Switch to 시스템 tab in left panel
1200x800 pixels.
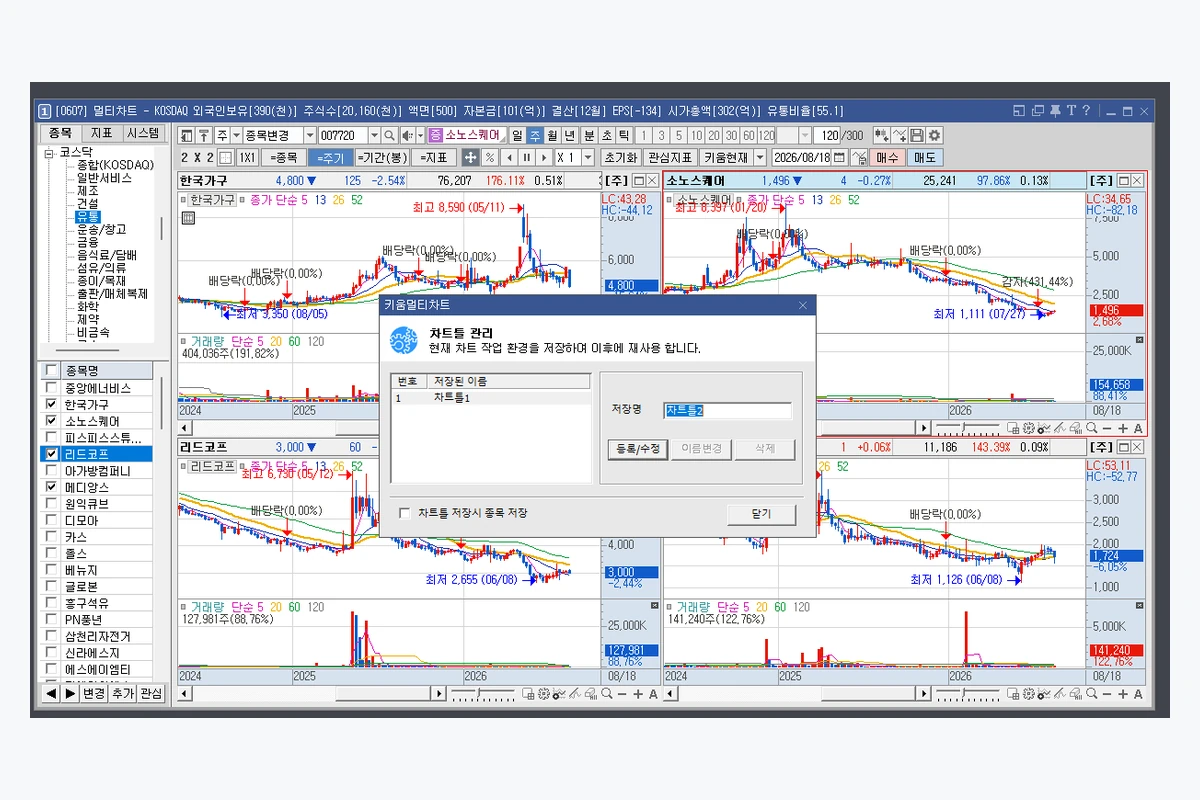(142, 133)
